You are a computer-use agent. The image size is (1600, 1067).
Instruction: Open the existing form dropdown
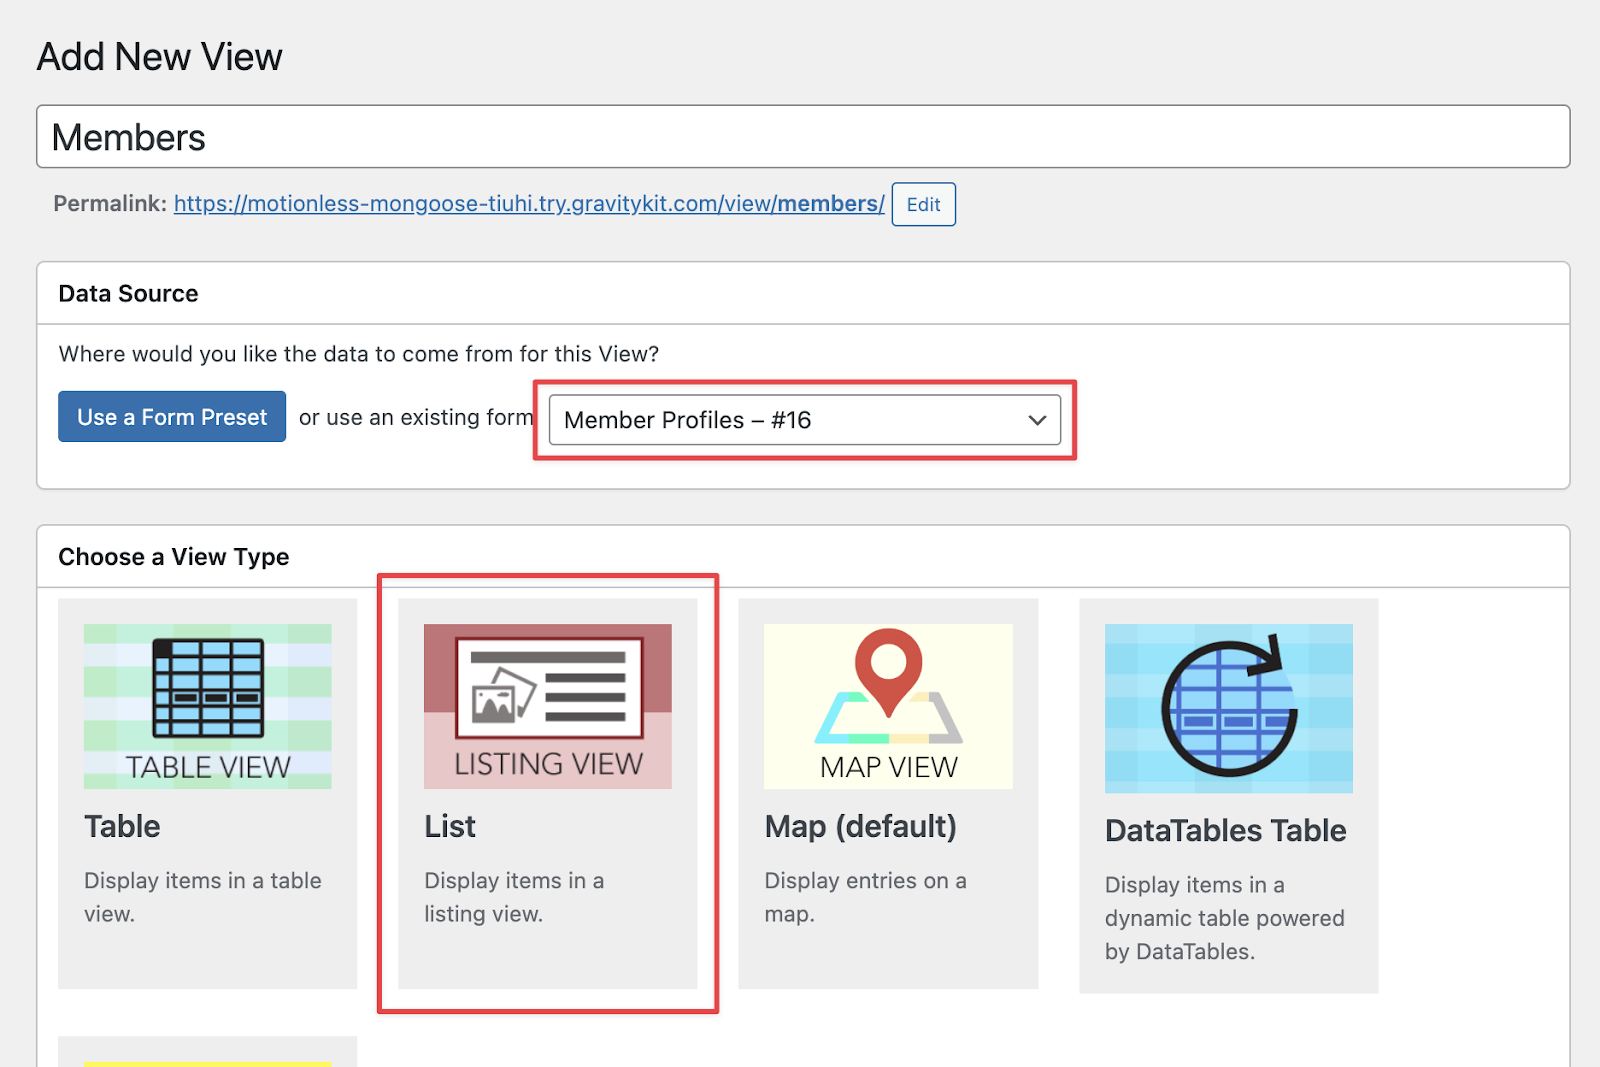(x=805, y=420)
